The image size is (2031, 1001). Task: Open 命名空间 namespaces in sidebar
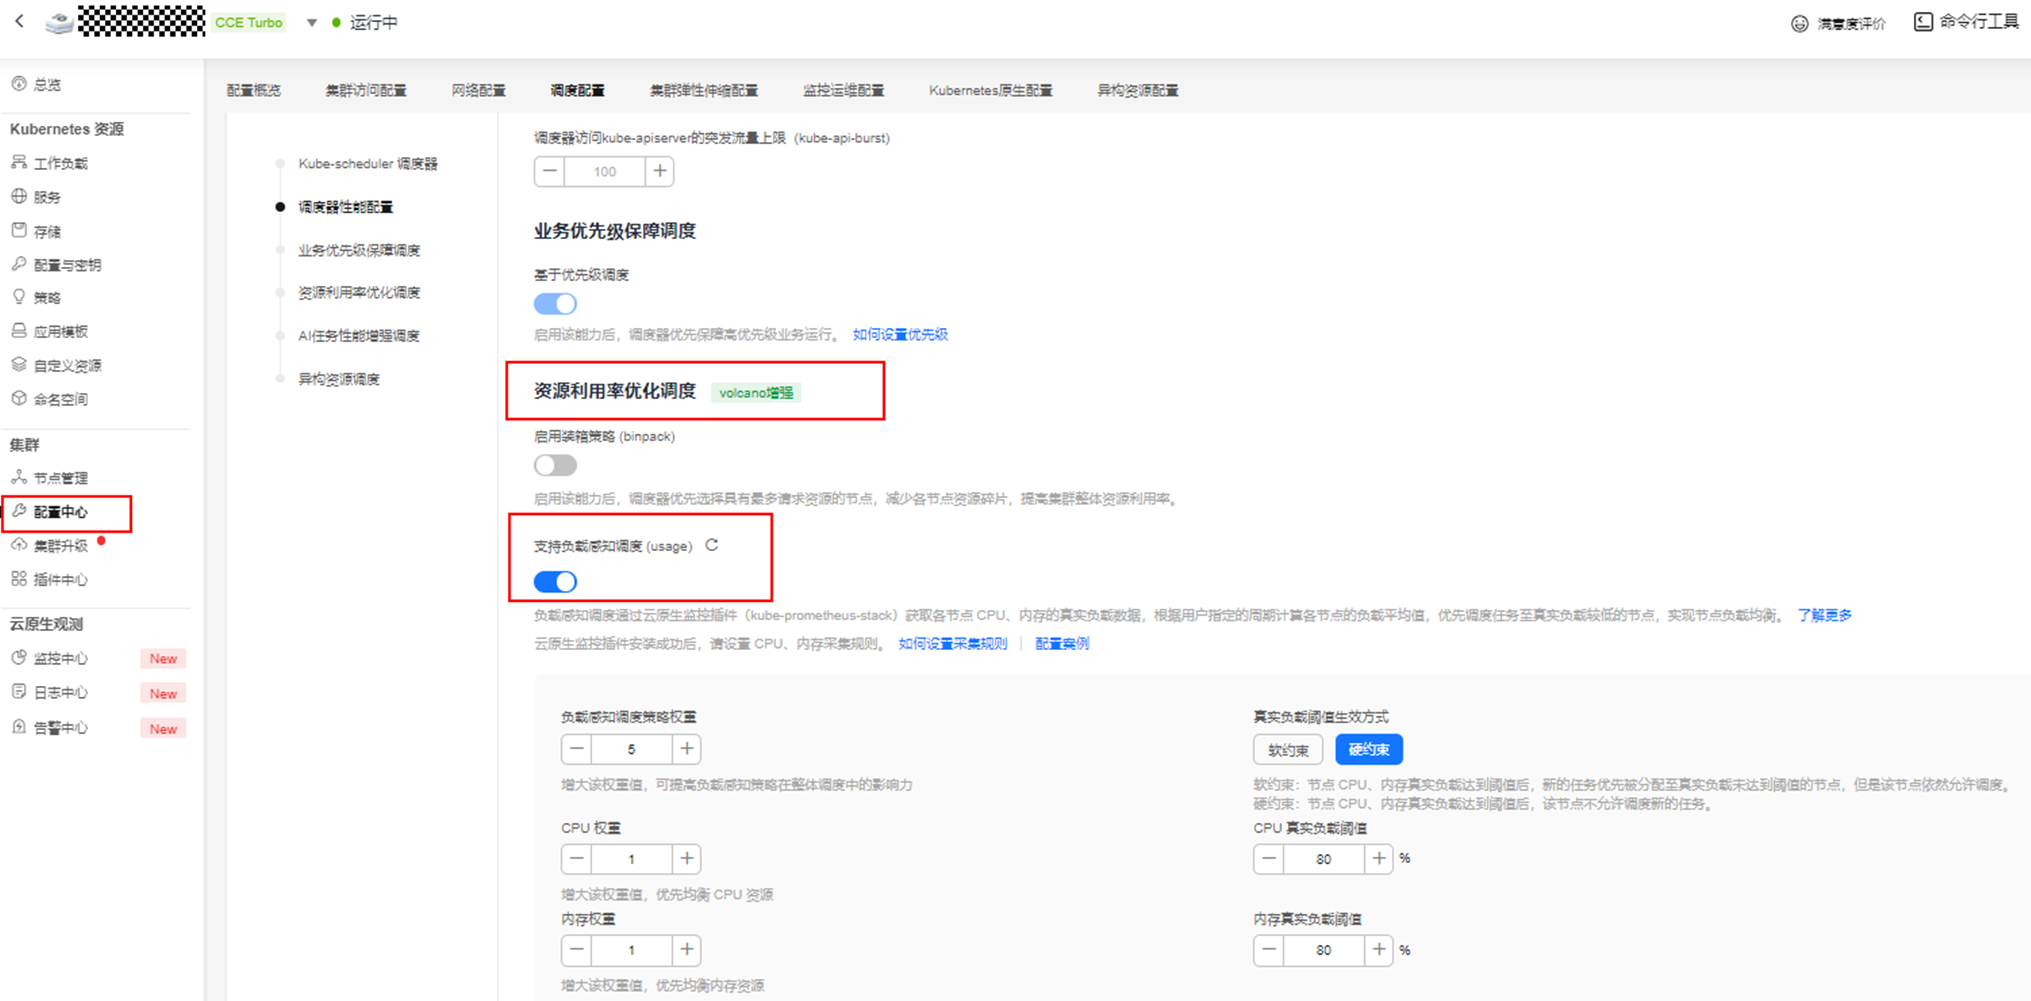[50, 399]
